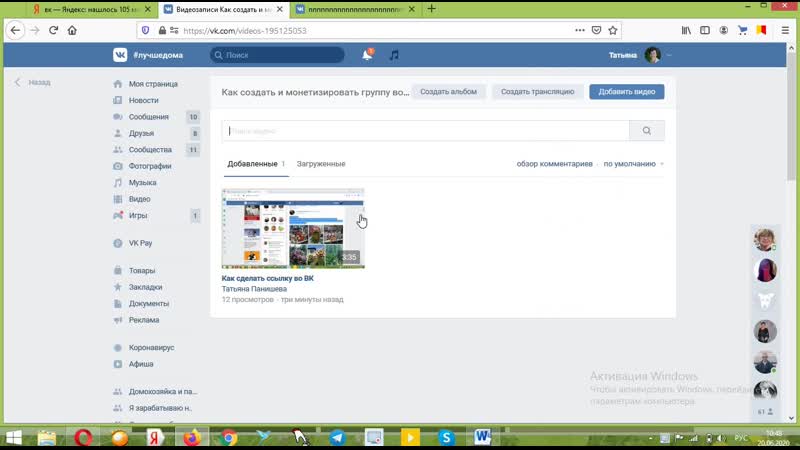
Task: Open a new browser tab
Action: (x=432, y=9)
